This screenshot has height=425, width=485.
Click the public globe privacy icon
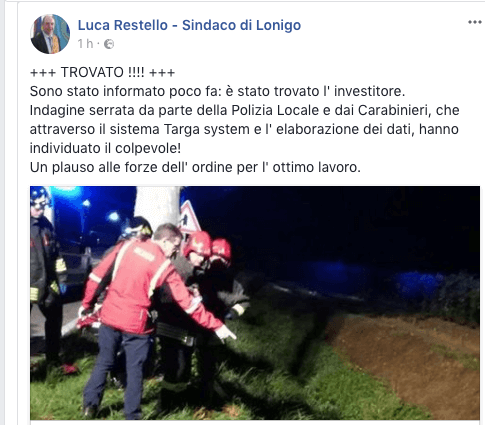(x=109, y=44)
